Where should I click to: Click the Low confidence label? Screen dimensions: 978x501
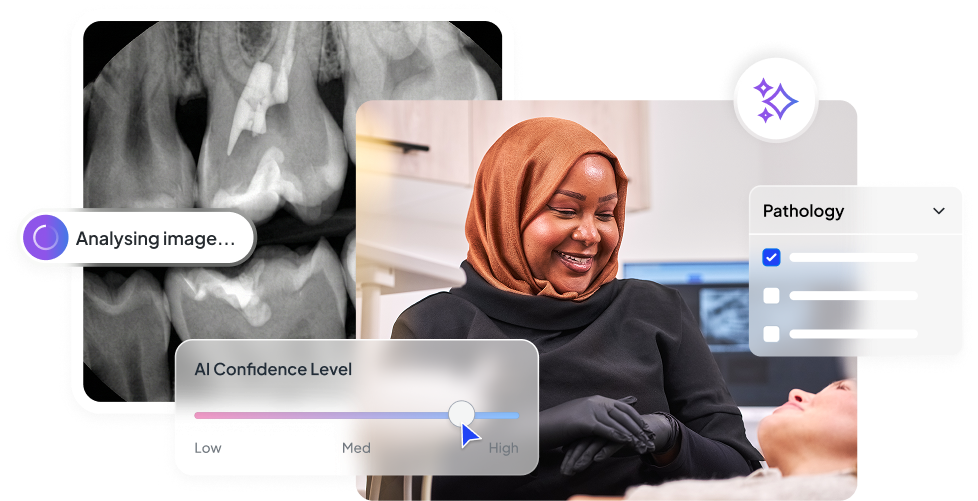[x=208, y=448]
